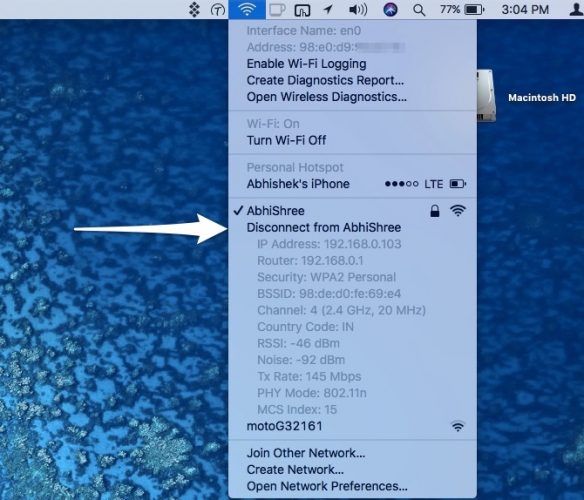Click the coffee cup menu bar icon
Screen dimensions: 584x500
277,10
